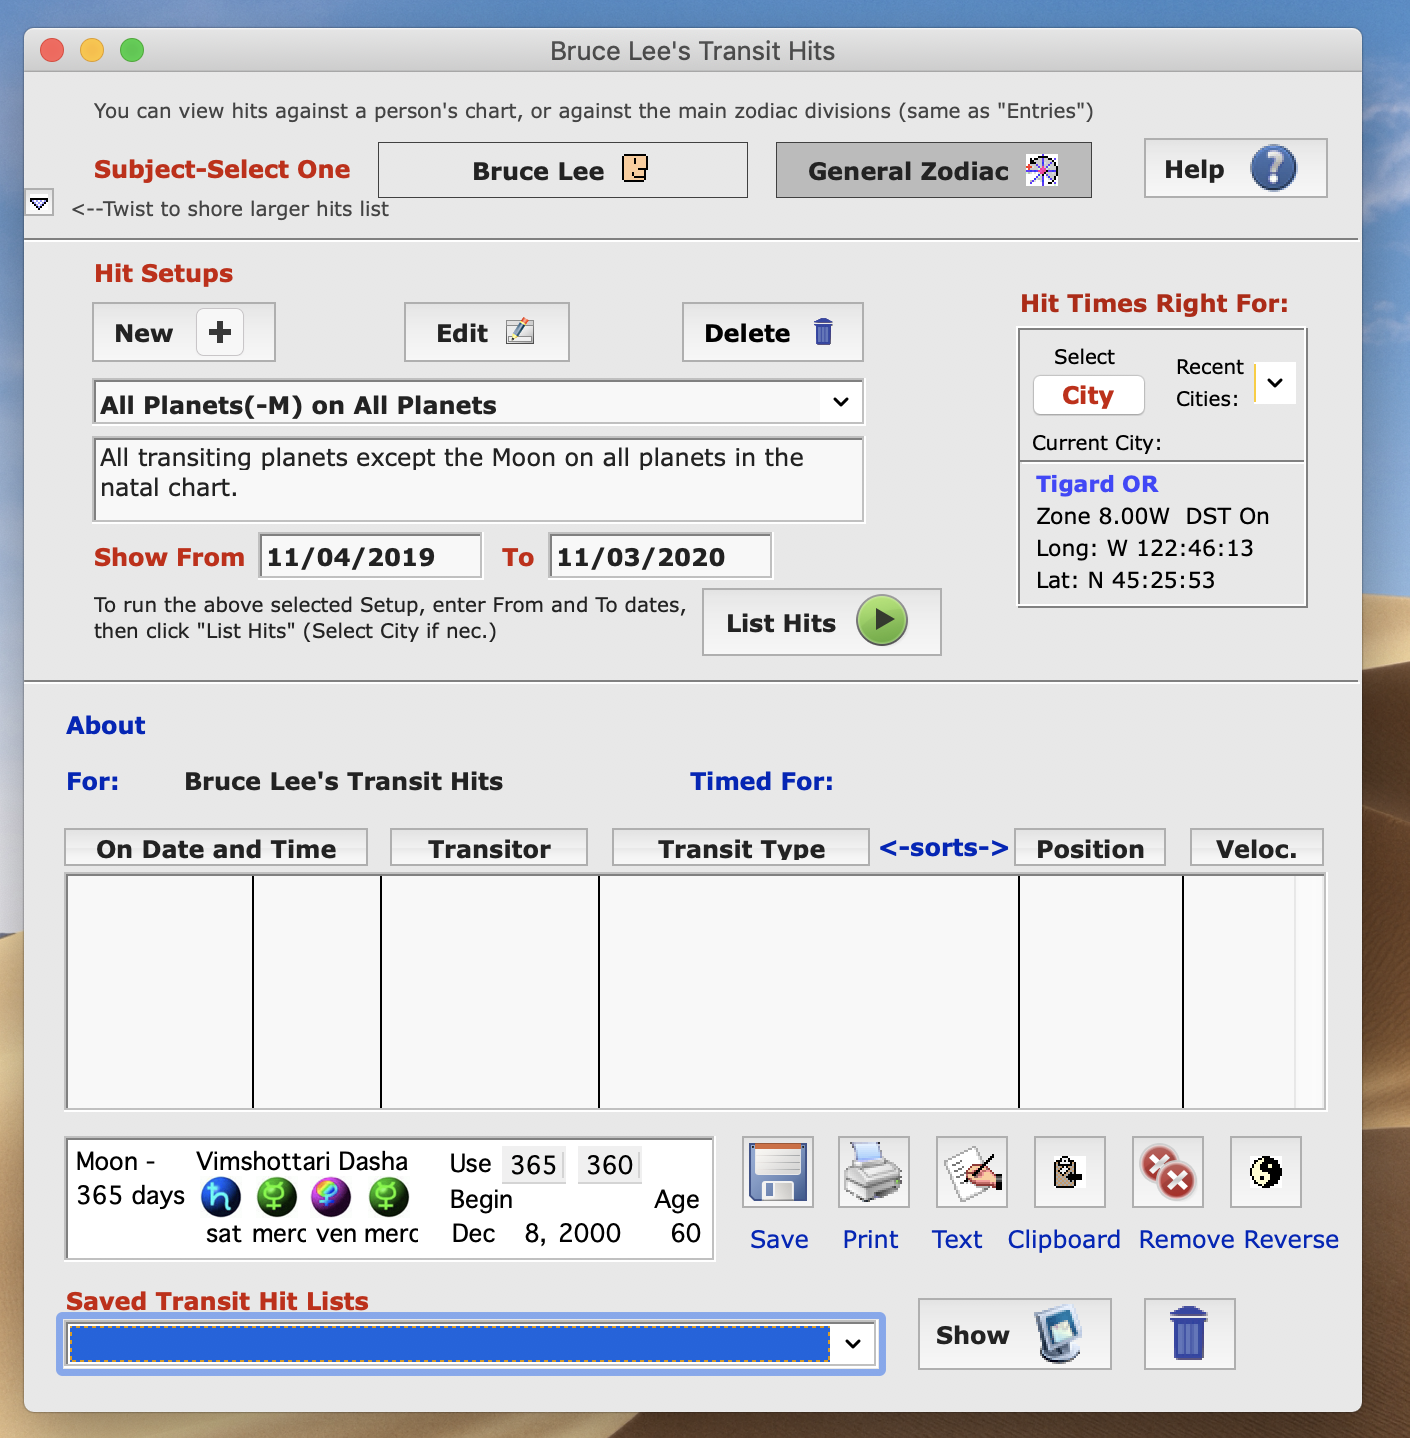Click the blue Saturn dasha icon
The height and width of the screenshot is (1438, 1410).
pyautogui.click(x=221, y=1196)
